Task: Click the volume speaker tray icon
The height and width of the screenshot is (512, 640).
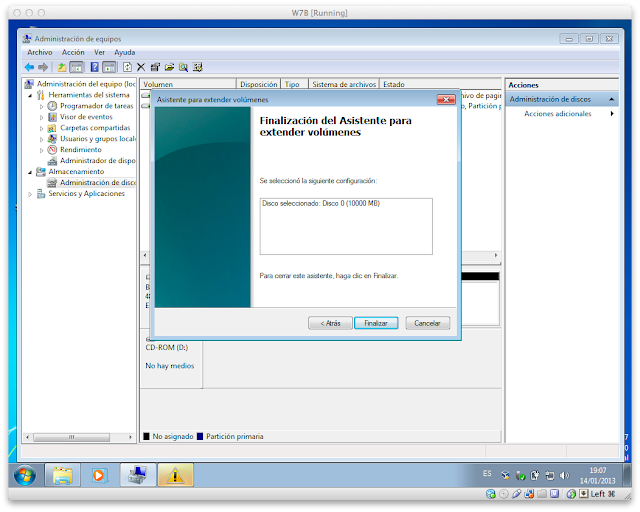Action: tap(564, 475)
